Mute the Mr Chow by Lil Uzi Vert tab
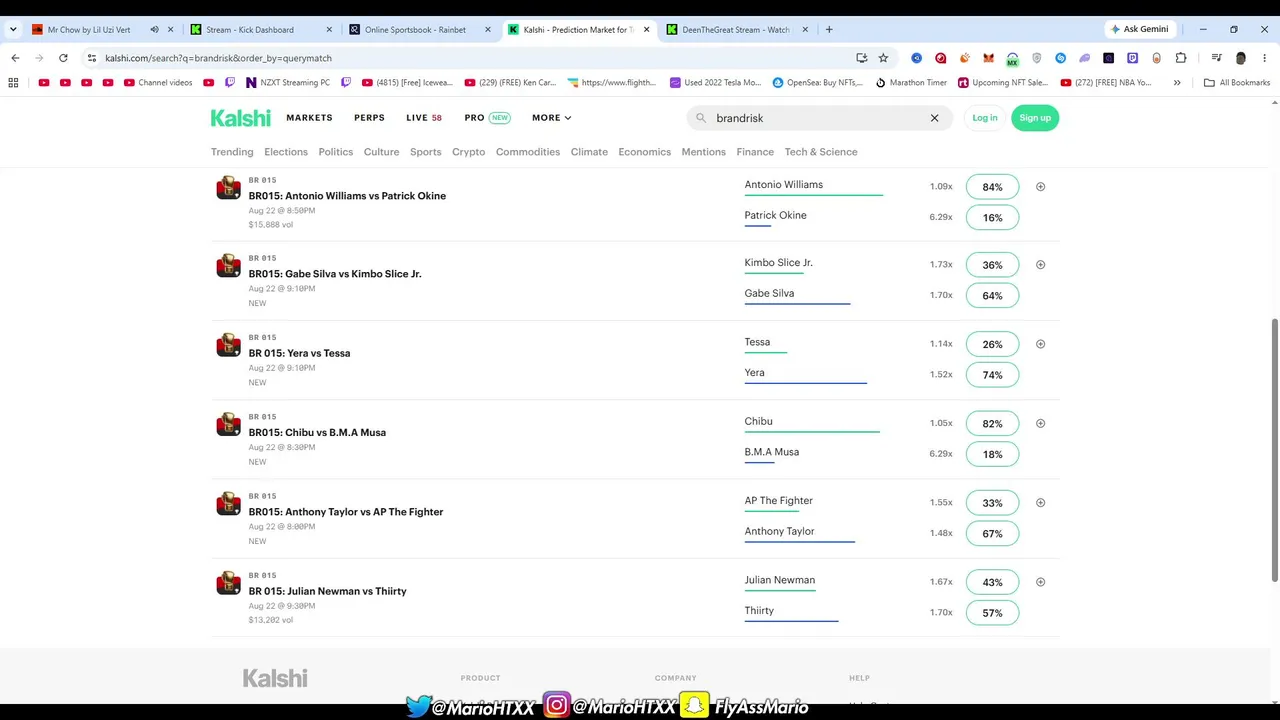The height and width of the screenshot is (720, 1280). click(x=154, y=30)
